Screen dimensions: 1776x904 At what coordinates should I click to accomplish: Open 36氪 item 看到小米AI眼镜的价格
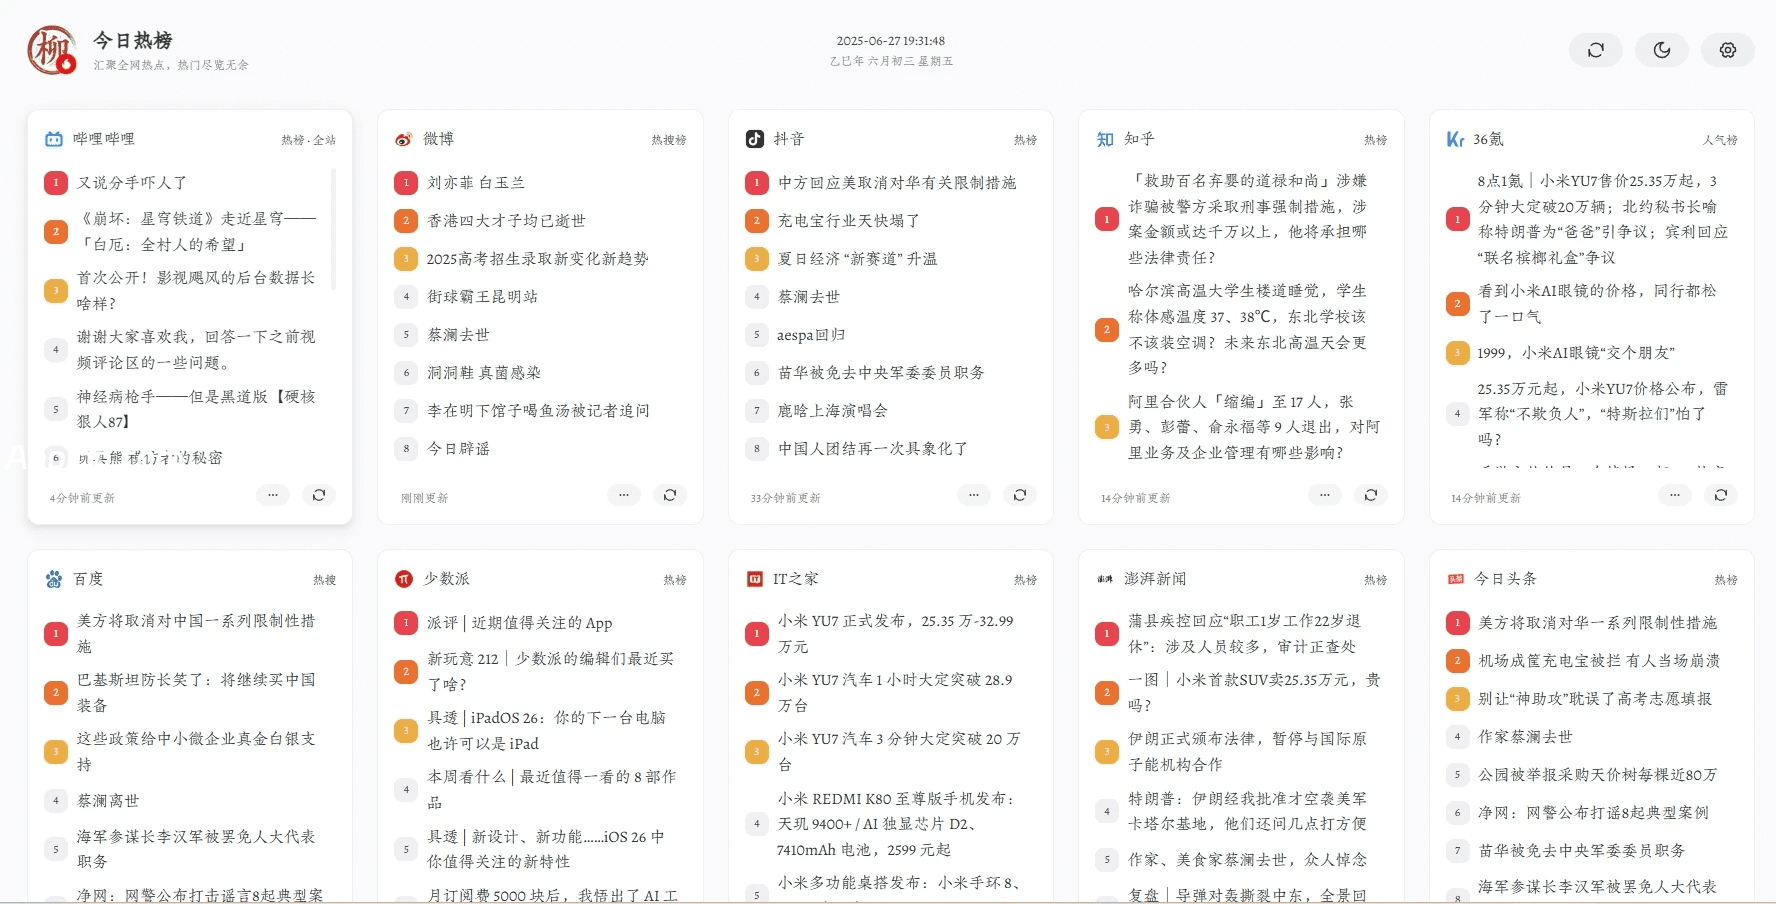[x=1597, y=303]
